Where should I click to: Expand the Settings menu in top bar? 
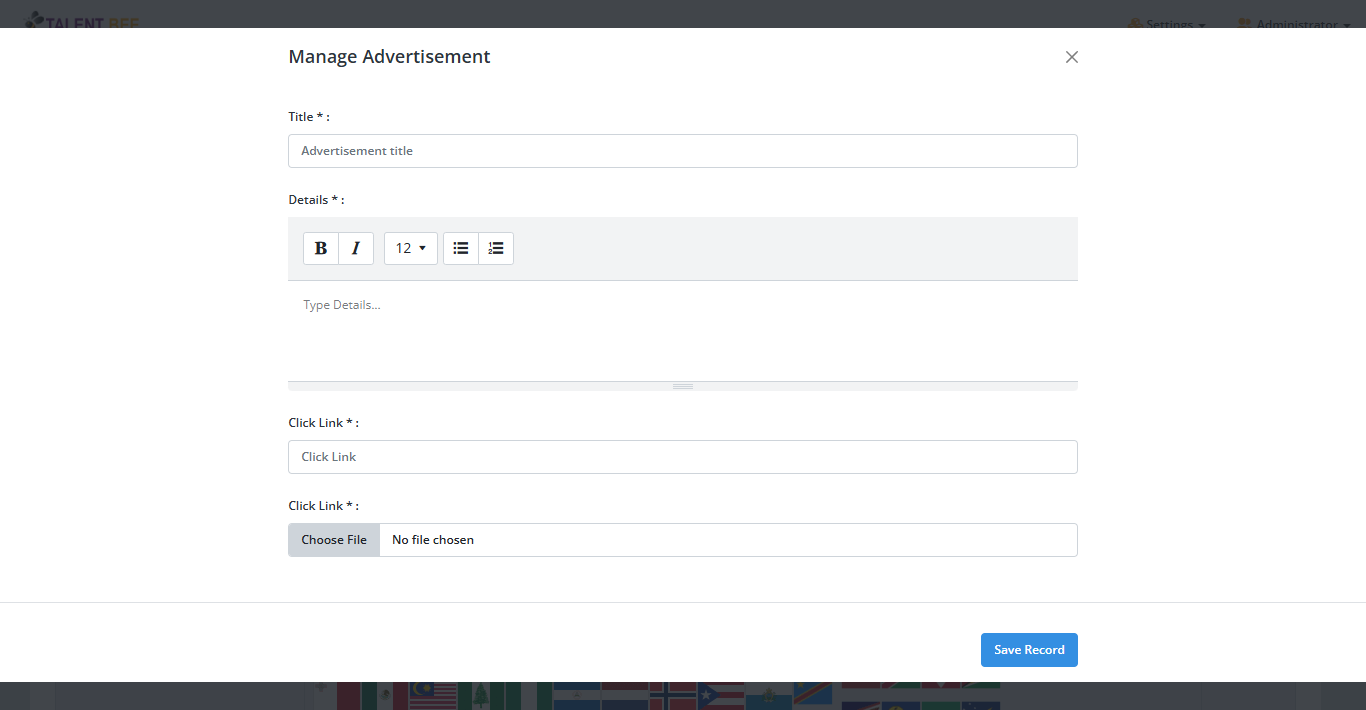1166,23
